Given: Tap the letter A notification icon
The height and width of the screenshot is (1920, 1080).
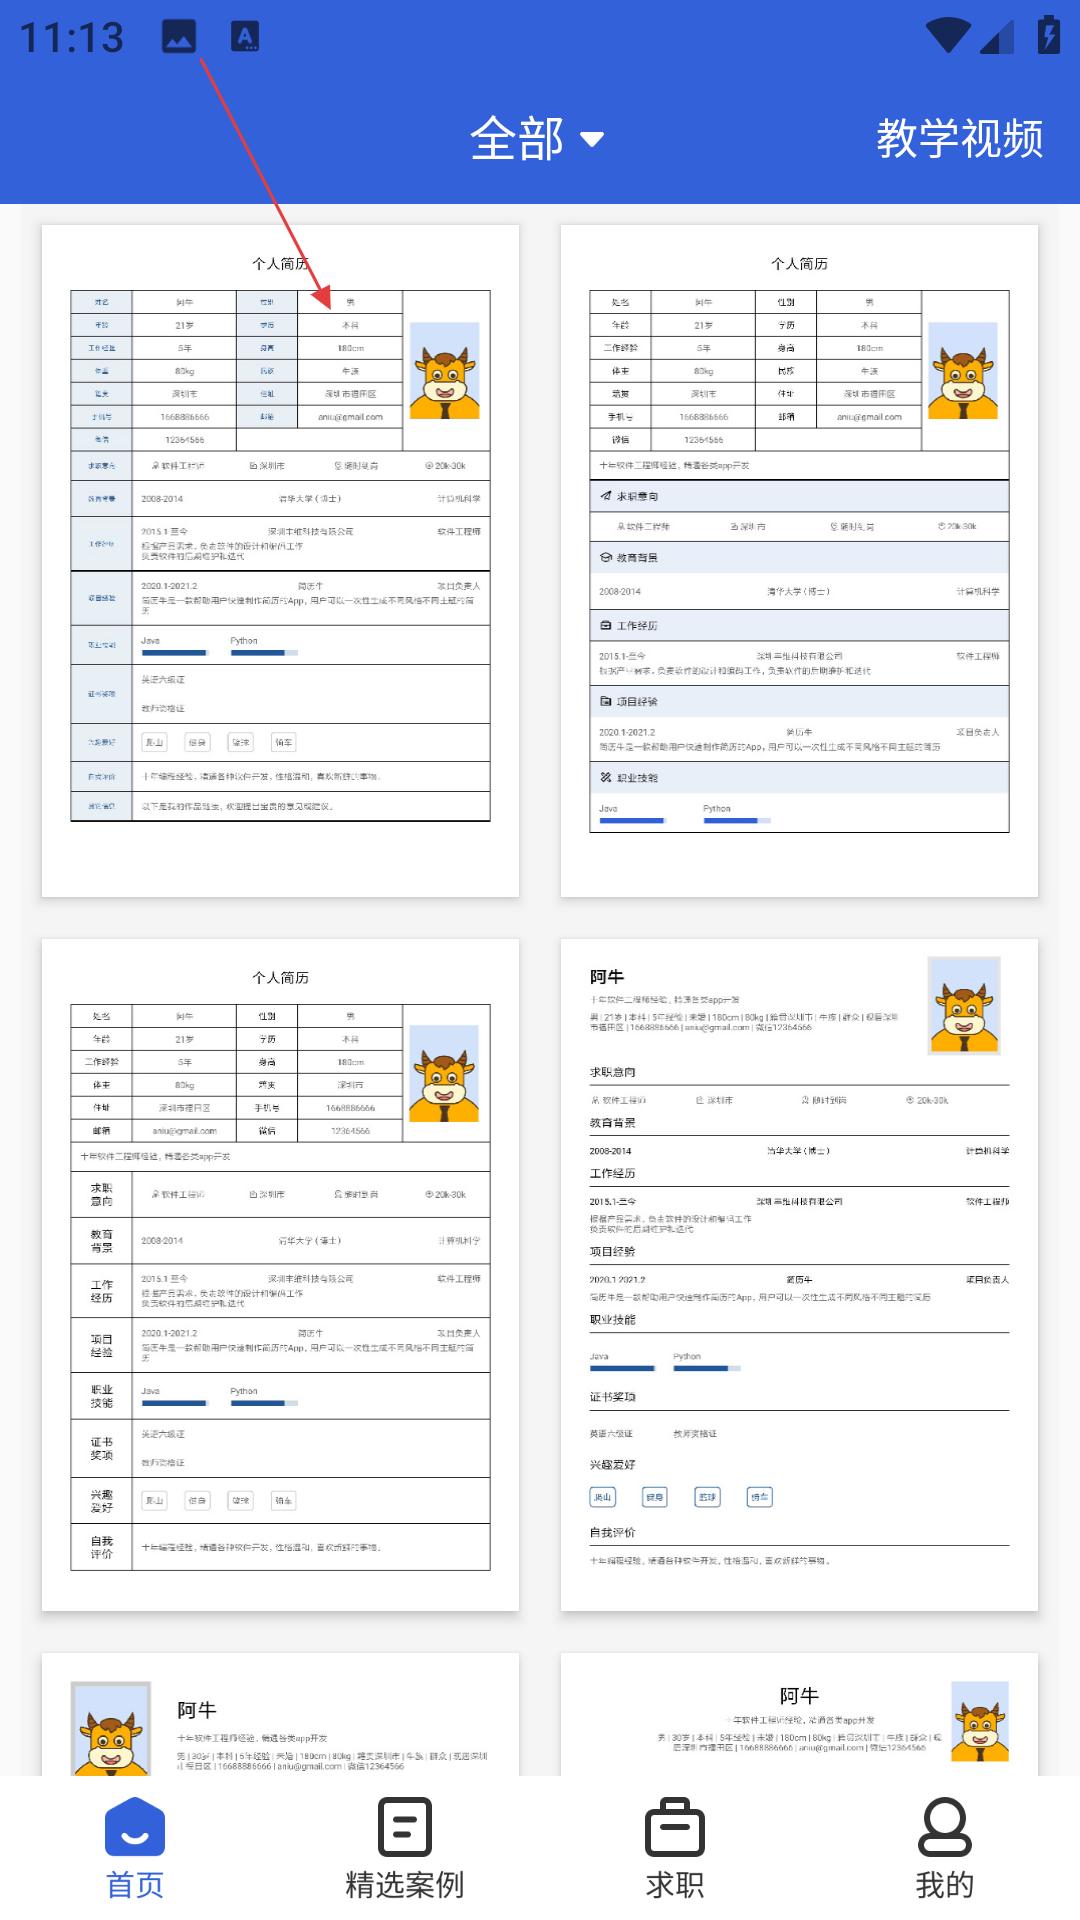Looking at the screenshot, I should [245, 37].
